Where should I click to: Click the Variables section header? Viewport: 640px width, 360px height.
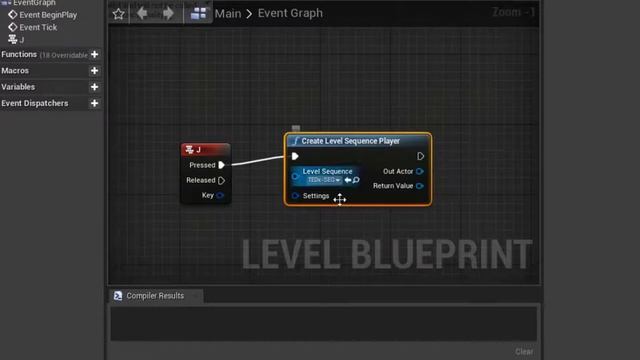tap(18, 87)
